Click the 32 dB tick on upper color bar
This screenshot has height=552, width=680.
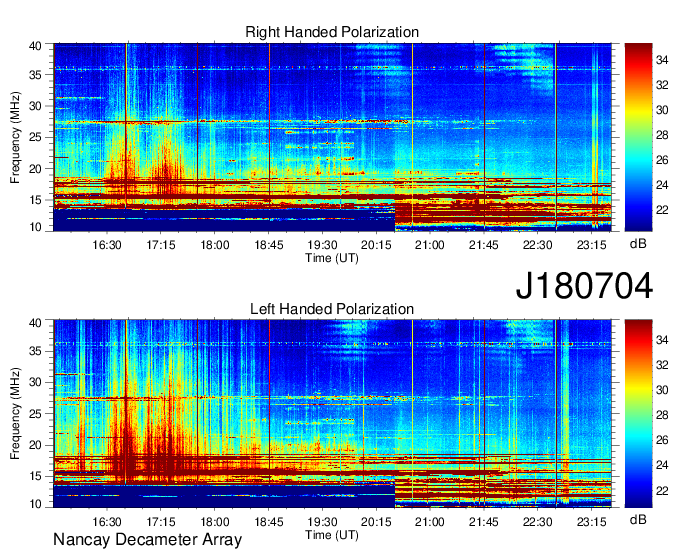tap(662, 85)
